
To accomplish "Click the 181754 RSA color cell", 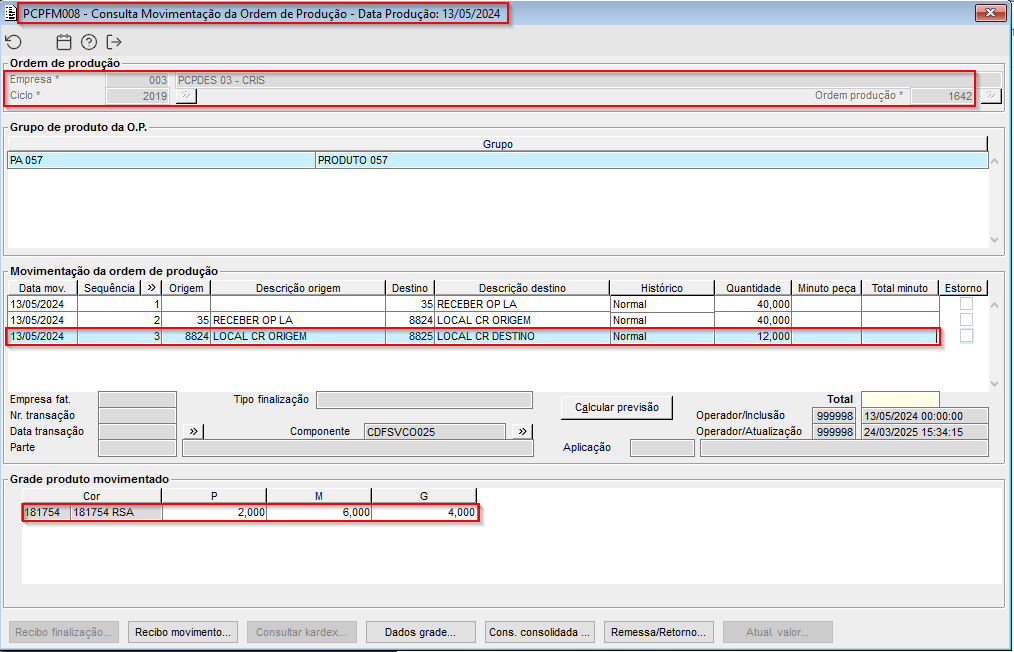I will [116, 512].
